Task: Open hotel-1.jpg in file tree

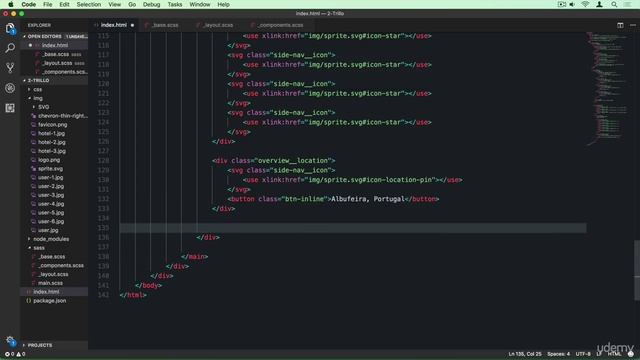Action: tap(51, 133)
